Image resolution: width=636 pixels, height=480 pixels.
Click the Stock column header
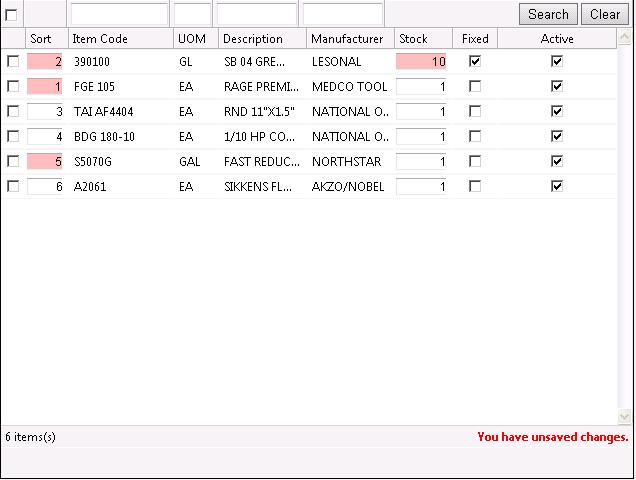click(x=413, y=39)
